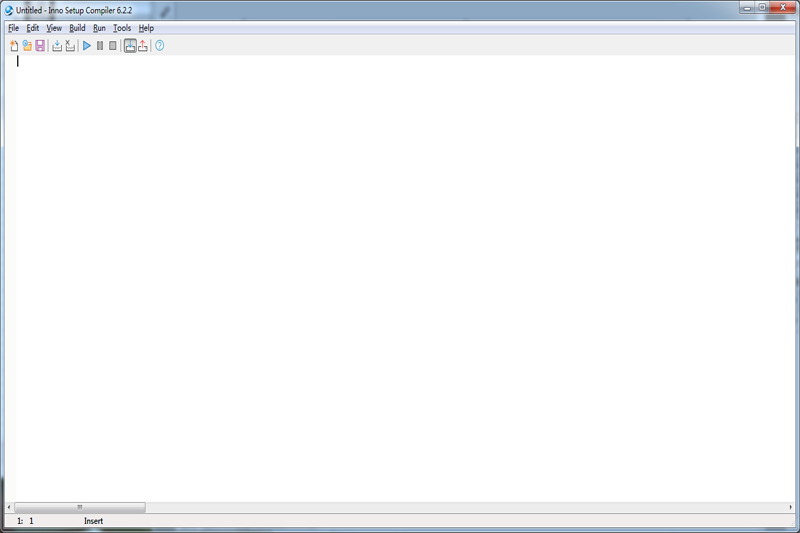Run the setup with play button

point(87,46)
